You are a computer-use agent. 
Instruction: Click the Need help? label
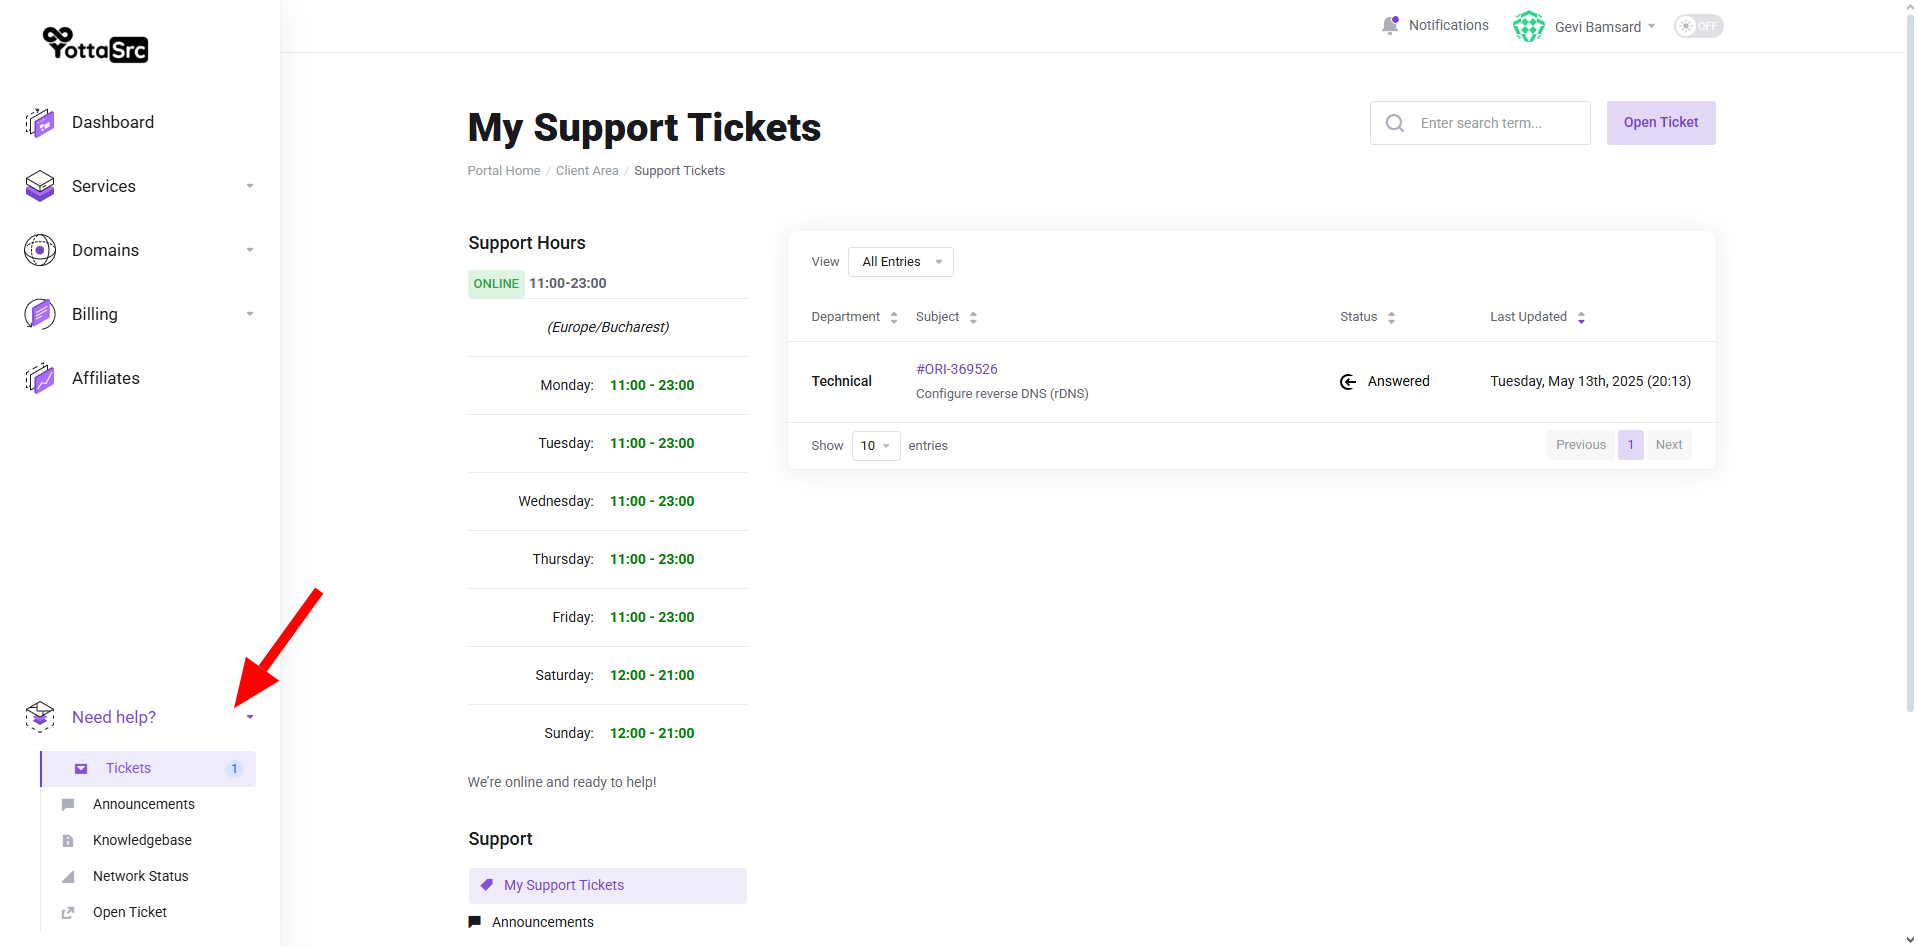point(114,717)
